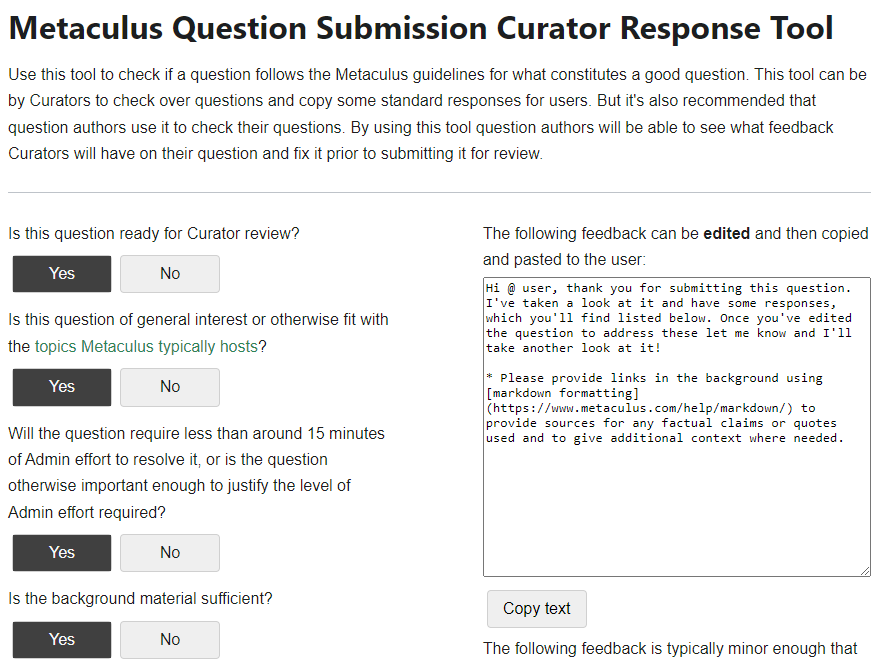The image size is (890, 666).
Task: Click Yes for question ready for Curator review
Action: point(61,273)
